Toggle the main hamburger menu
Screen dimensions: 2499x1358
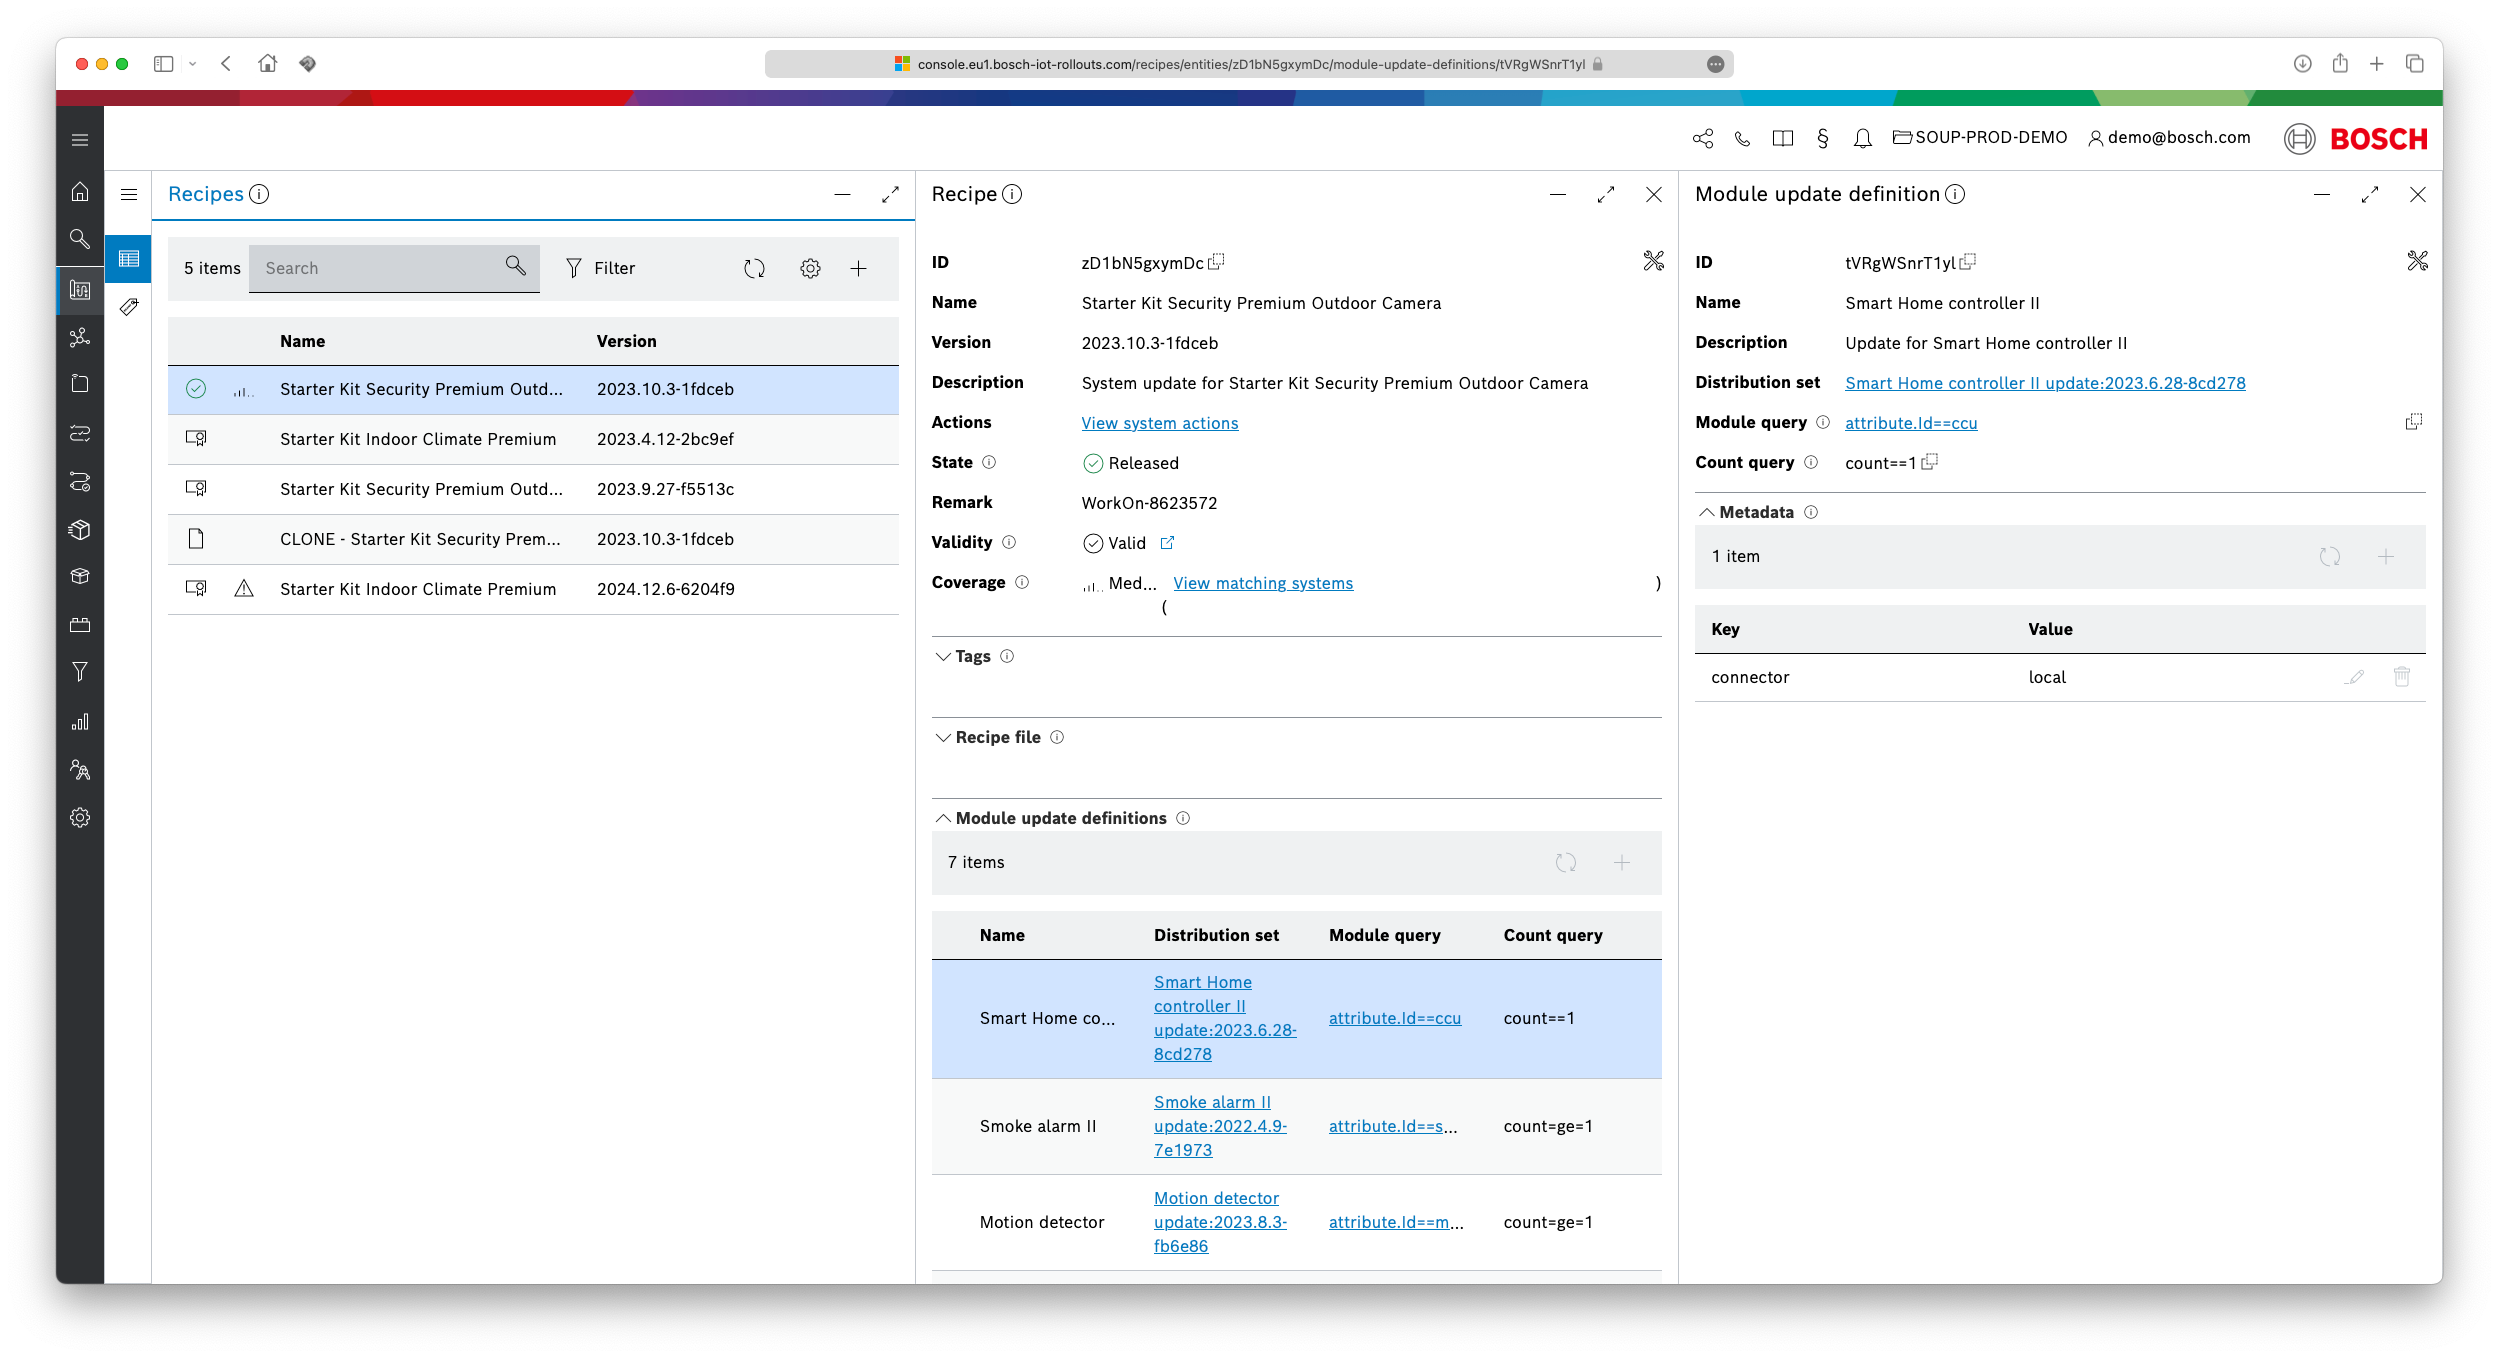[x=80, y=140]
